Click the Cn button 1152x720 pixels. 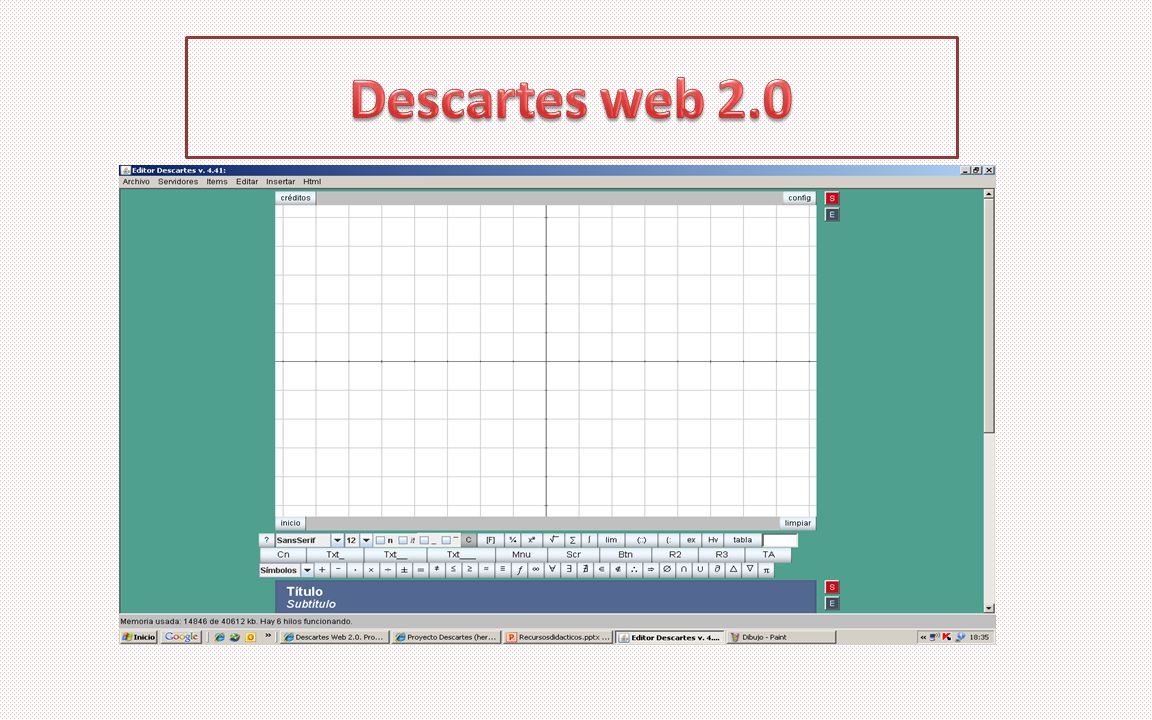pos(283,555)
